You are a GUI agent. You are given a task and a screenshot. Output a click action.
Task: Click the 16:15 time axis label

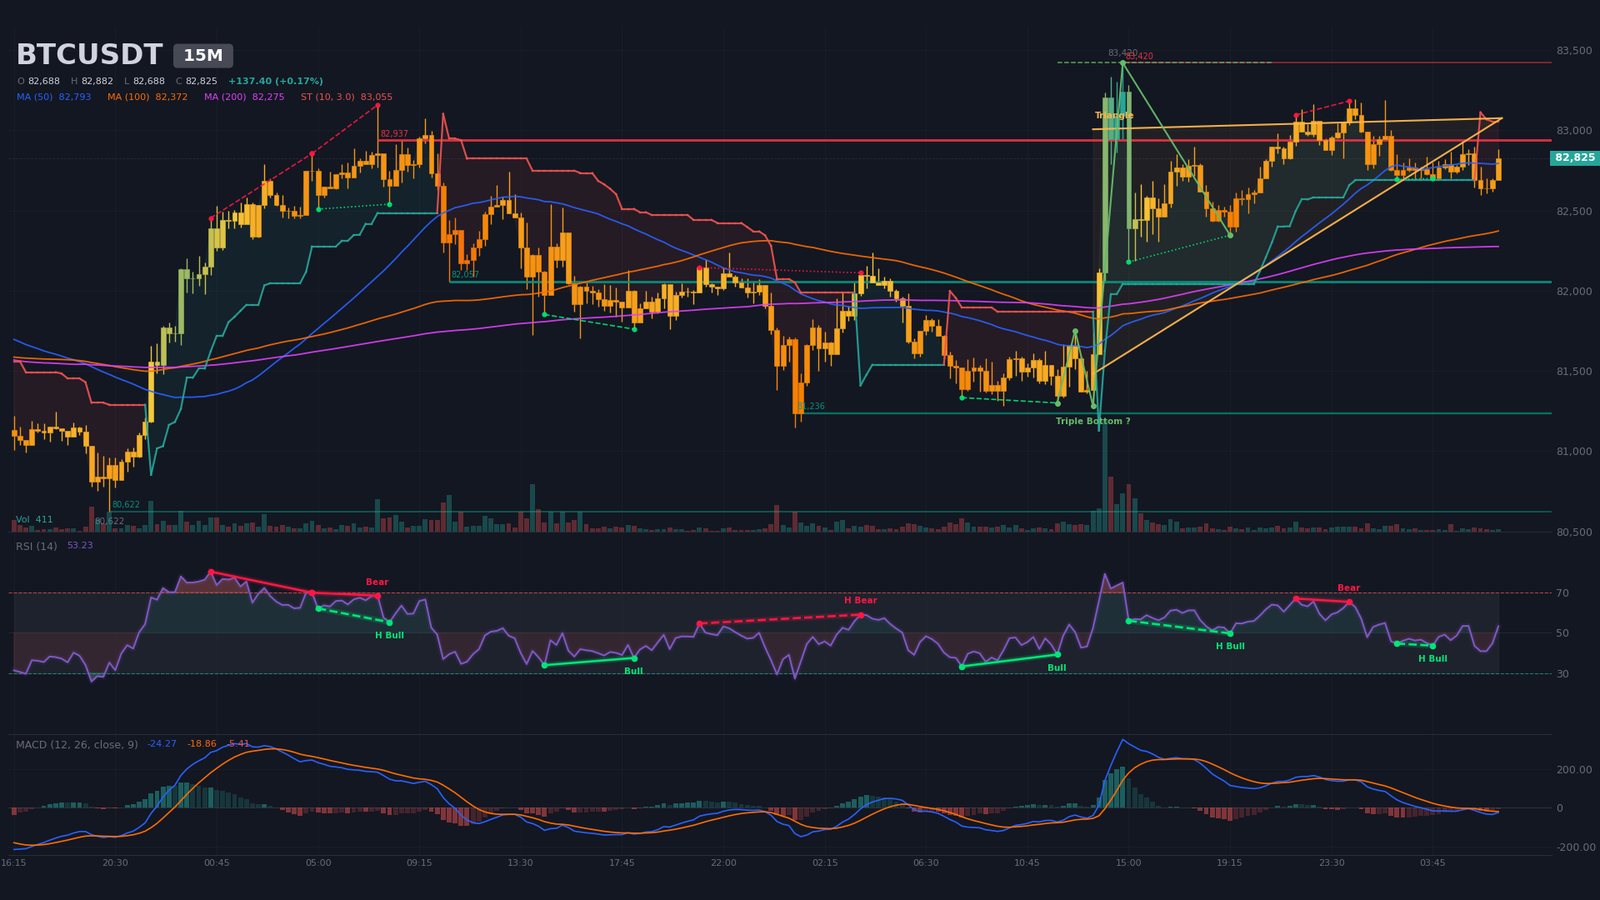coord(13,863)
